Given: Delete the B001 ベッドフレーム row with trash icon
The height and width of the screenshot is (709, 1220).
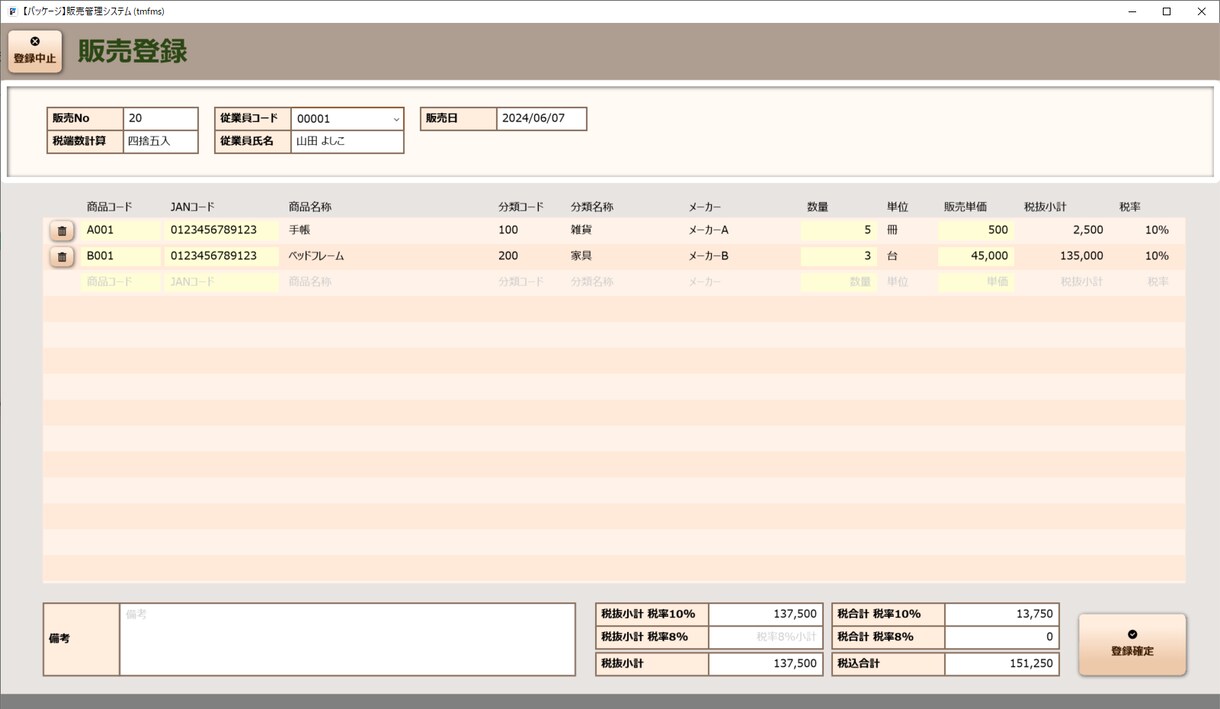Looking at the screenshot, I should click(62, 257).
